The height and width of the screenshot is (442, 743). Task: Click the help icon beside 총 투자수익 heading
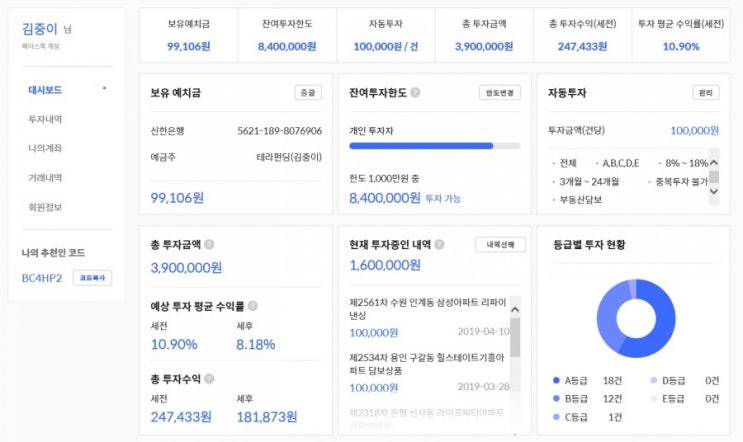click(209, 379)
